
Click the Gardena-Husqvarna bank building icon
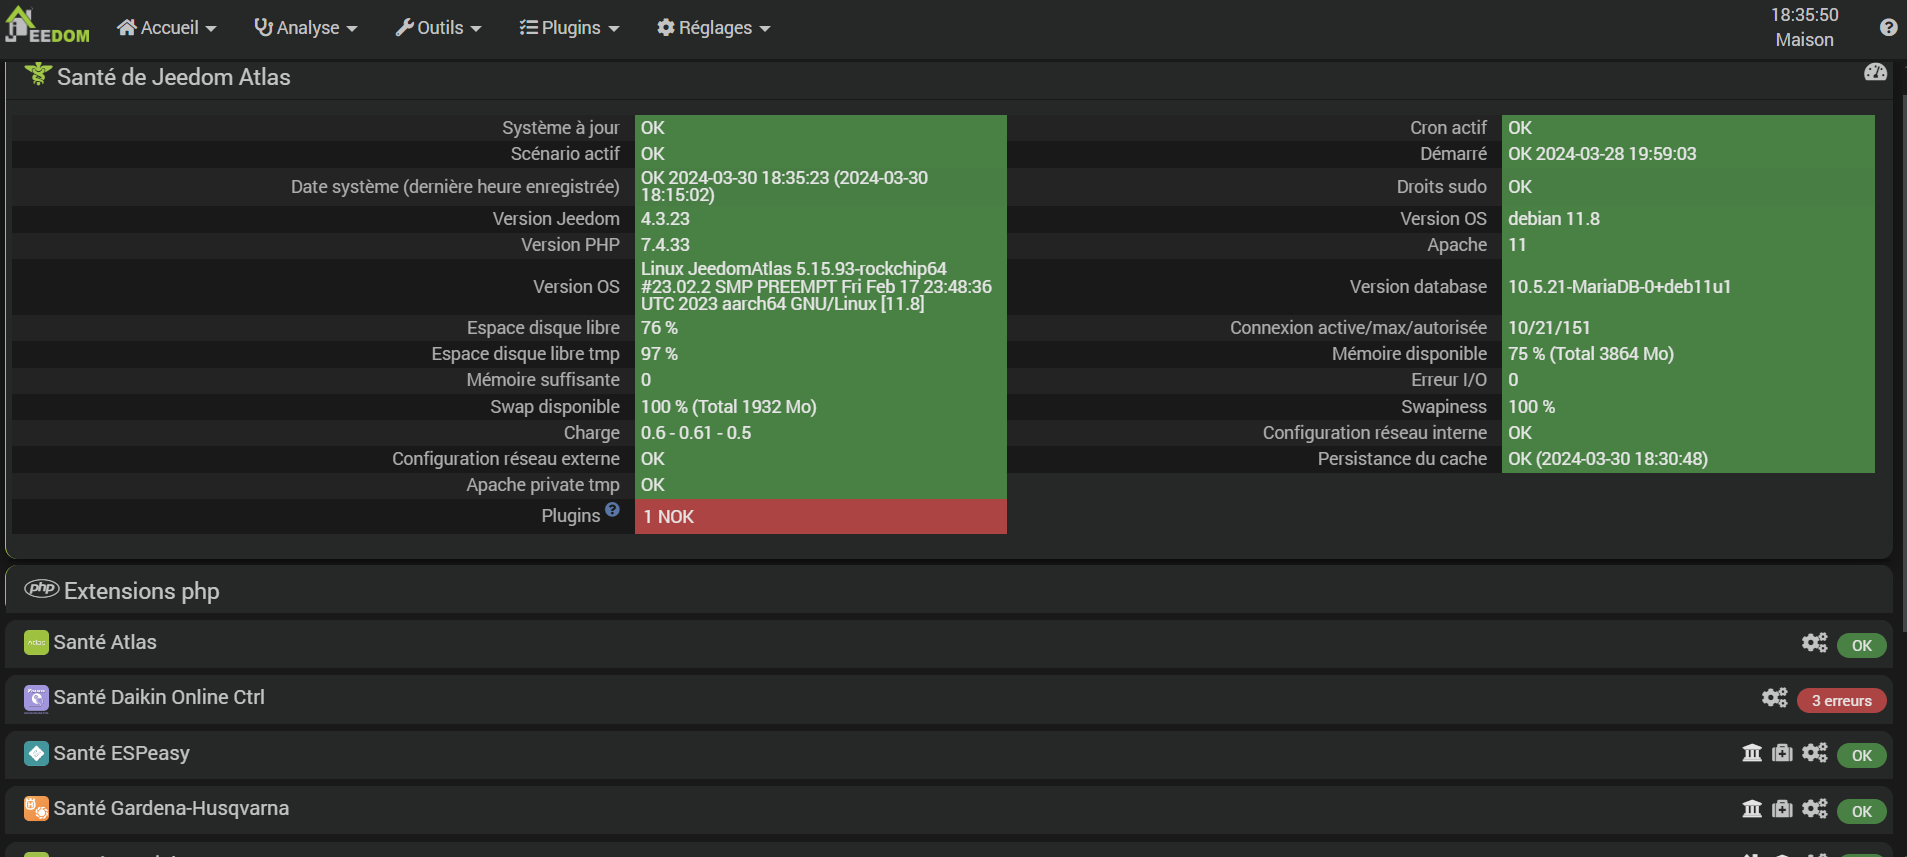[x=1752, y=808]
